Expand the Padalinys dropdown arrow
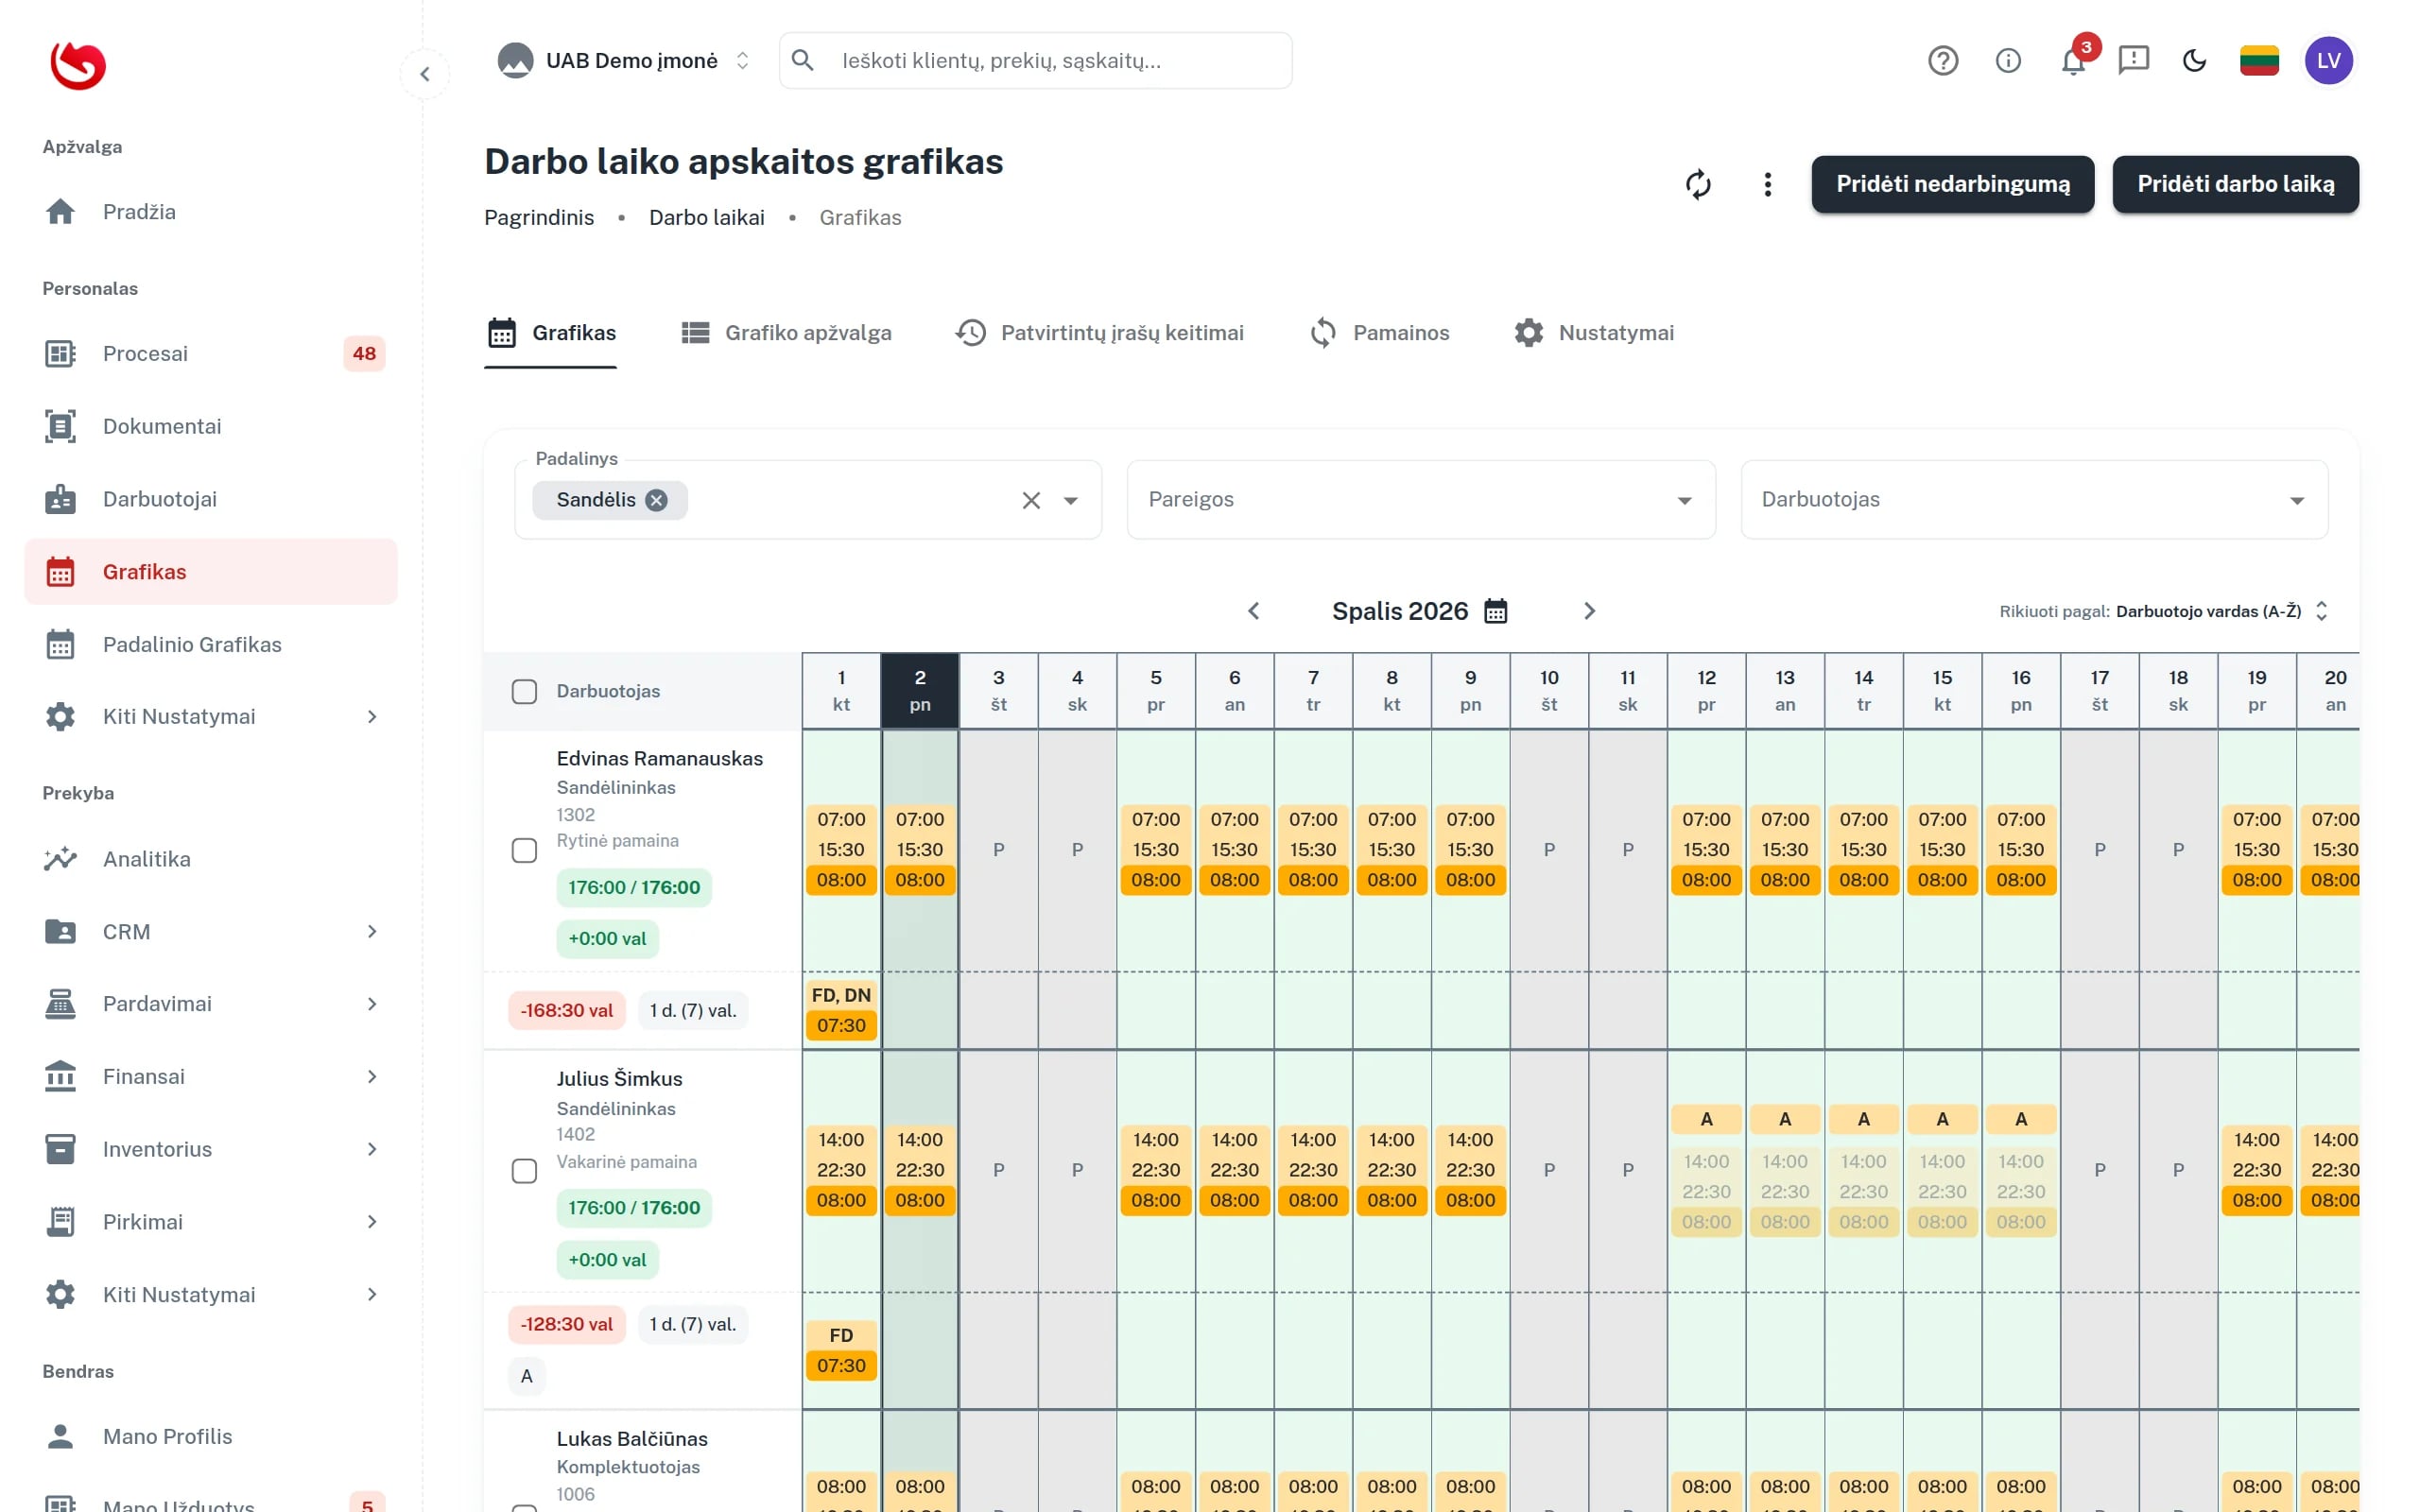Image resolution: width=2420 pixels, height=1512 pixels. pyautogui.click(x=1070, y=500)
